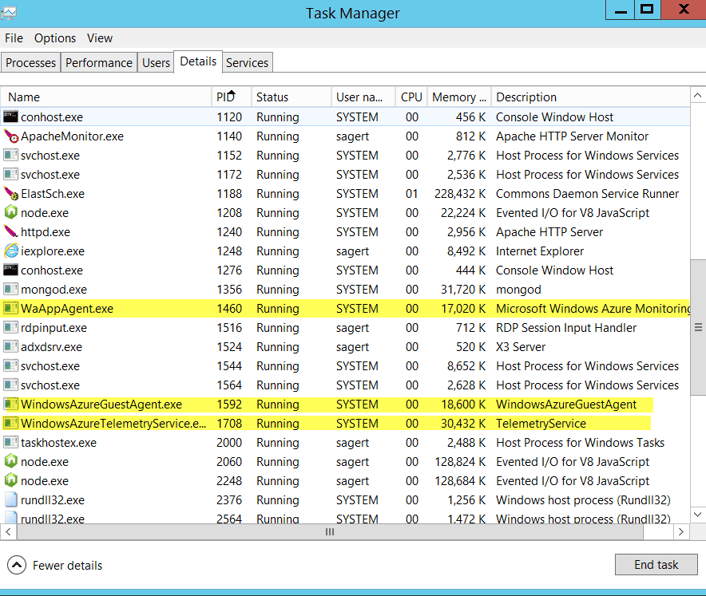Sort by the Memory column header
Image resolution: width=706 pixels, height=596 pixels.
[x=459, y=97]
